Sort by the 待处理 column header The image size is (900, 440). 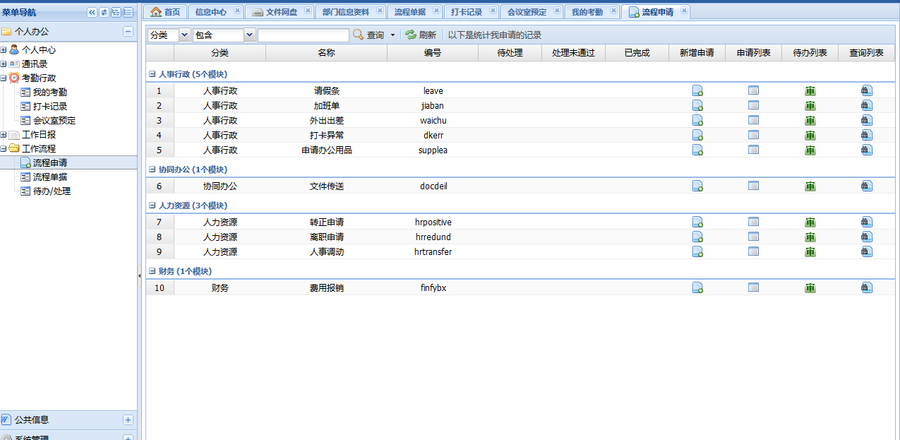[510, 53]
